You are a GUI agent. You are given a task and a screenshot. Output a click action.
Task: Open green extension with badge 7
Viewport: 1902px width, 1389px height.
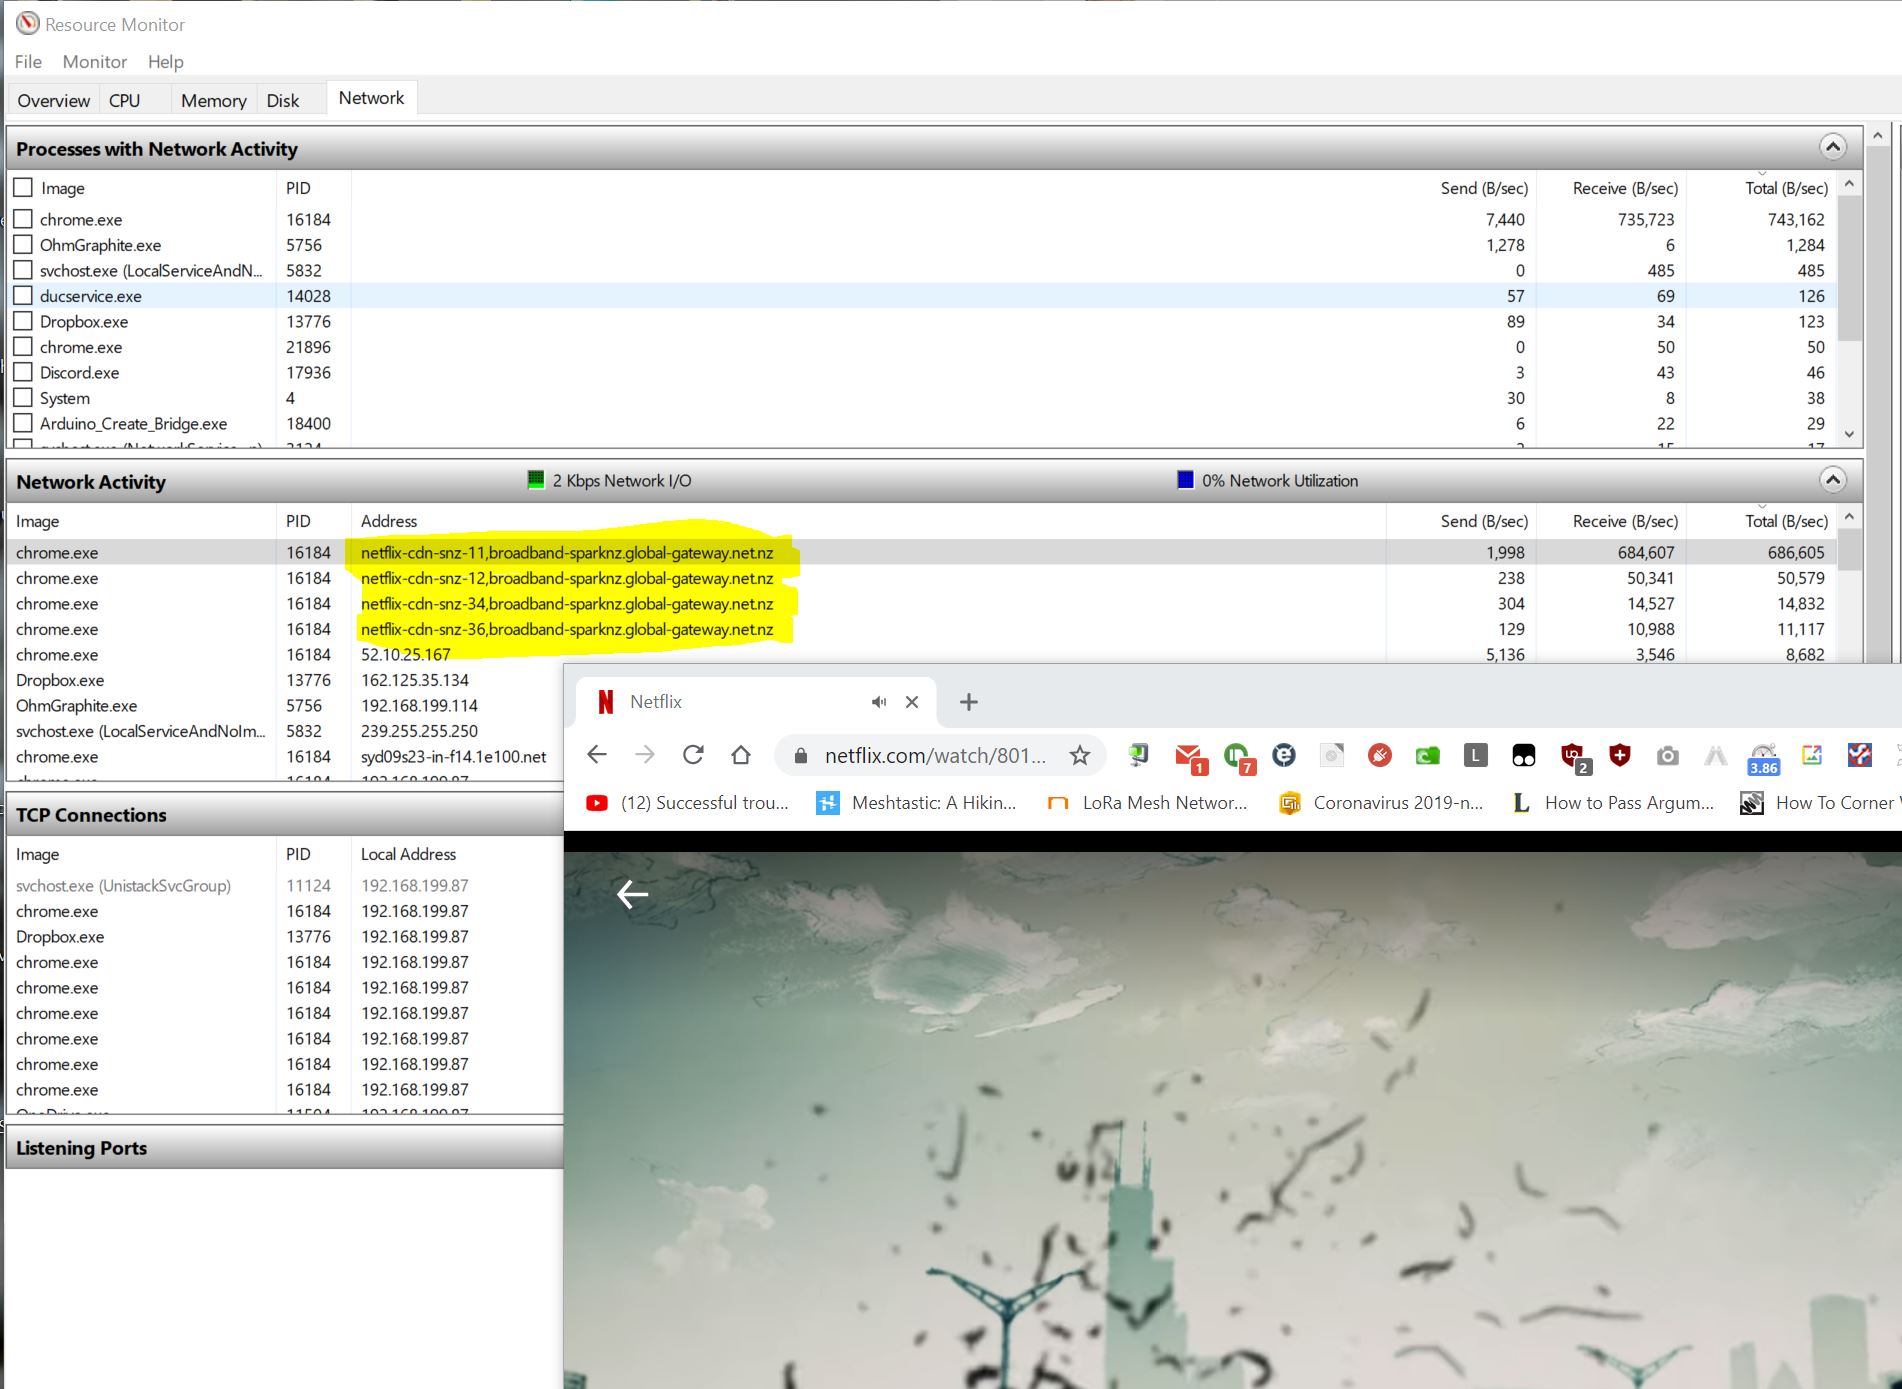pyautogui.click(x=1238, y=758)
